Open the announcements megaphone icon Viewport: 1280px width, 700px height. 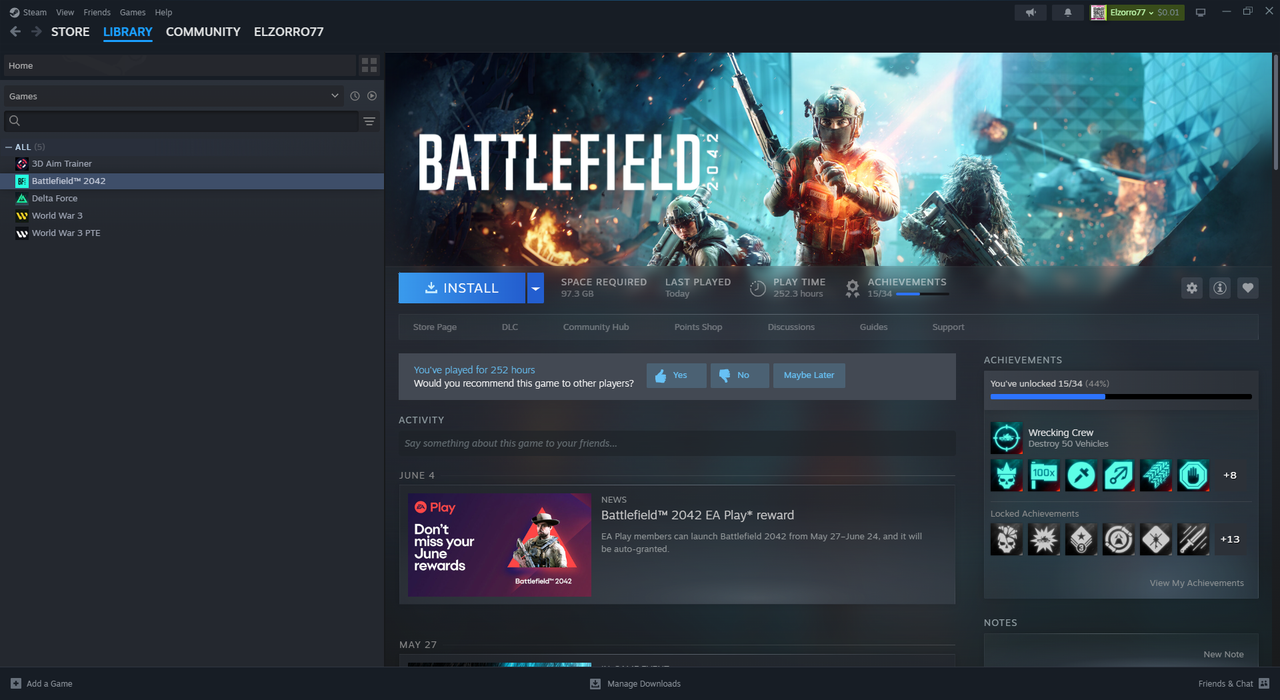point(1030,12)
